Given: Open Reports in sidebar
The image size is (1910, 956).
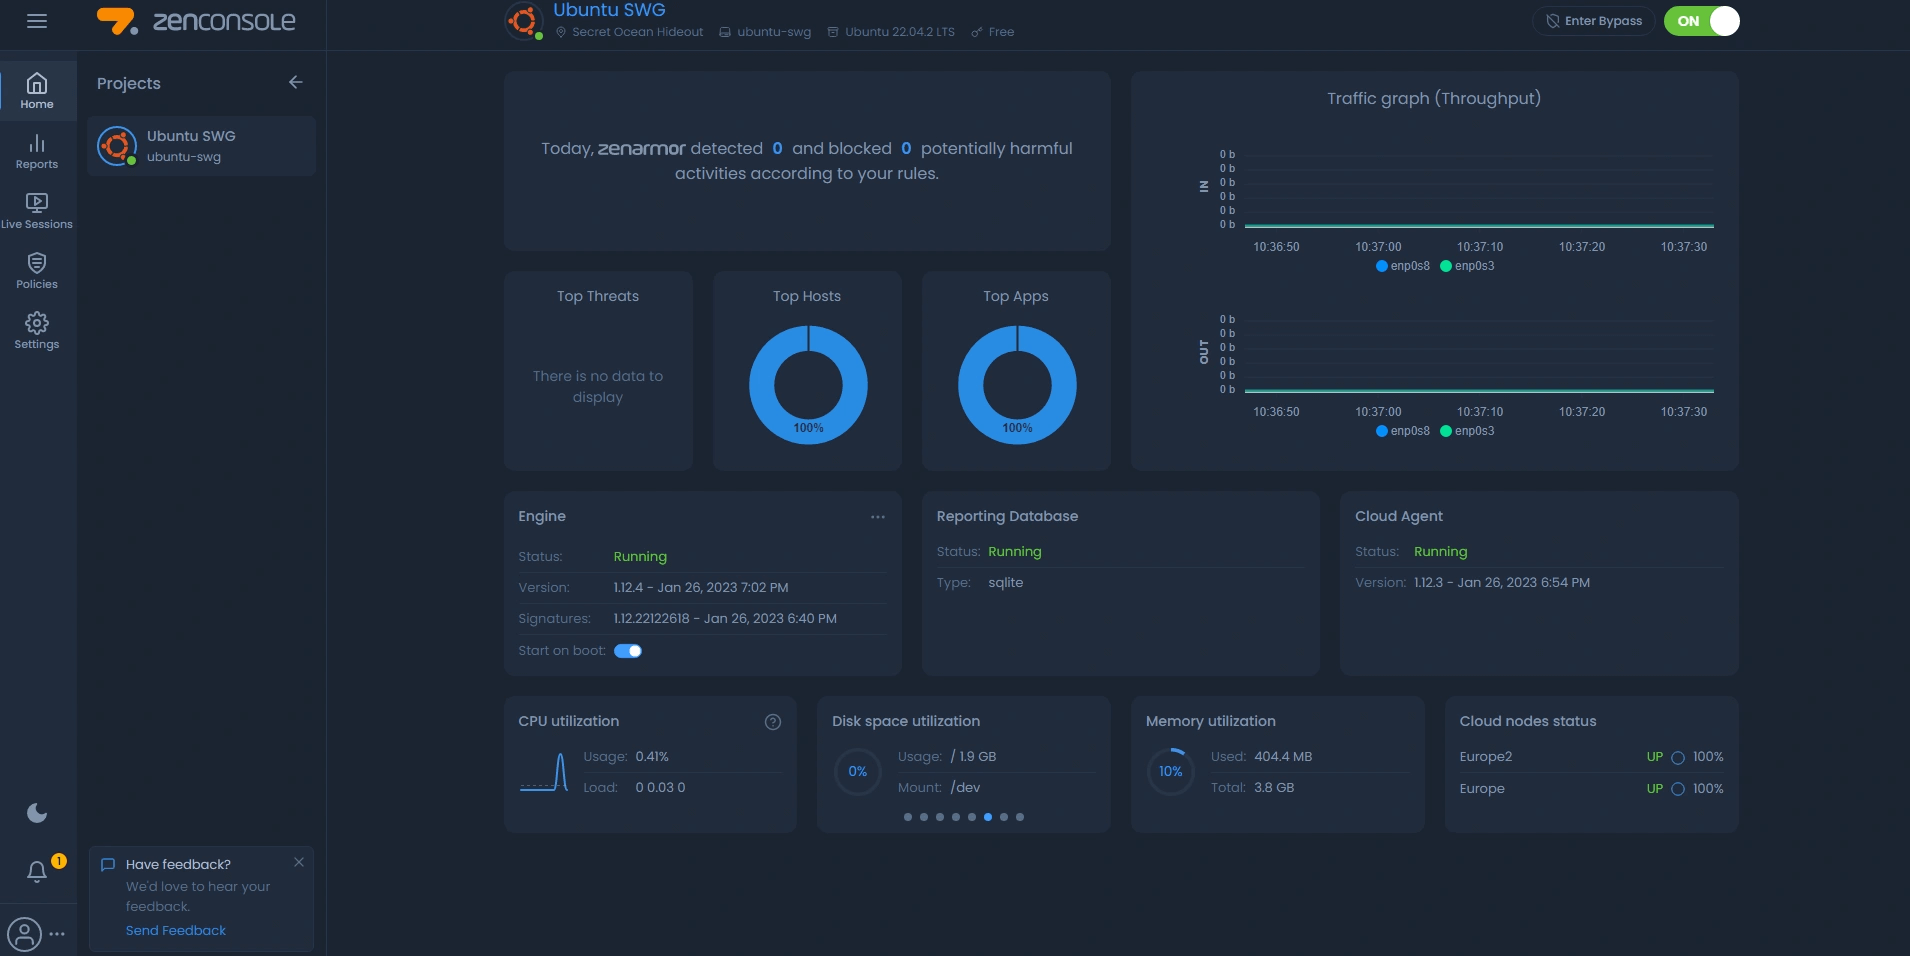Looking at the screenshot, I should [x=37, y=151].
